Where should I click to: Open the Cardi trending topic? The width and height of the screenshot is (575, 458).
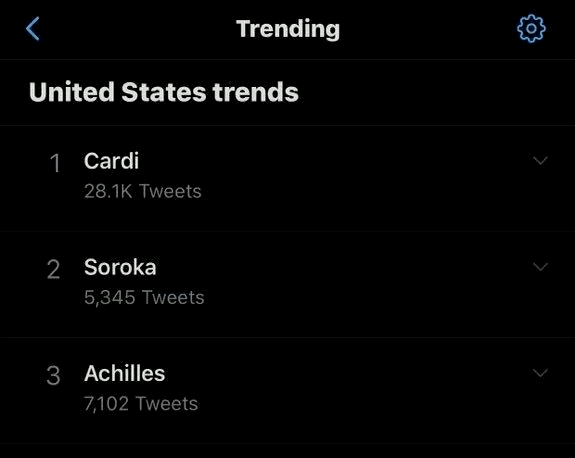pos(111,161)
